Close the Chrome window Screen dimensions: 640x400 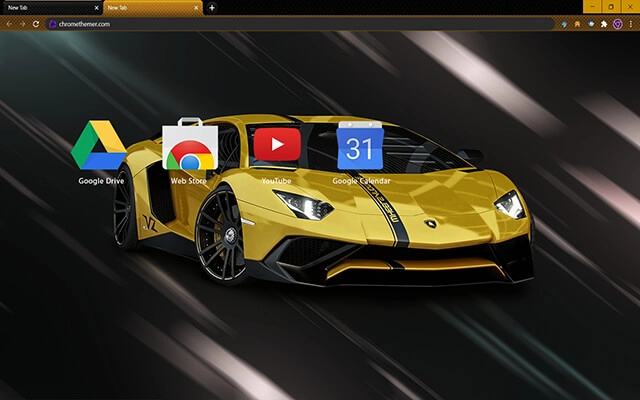[x=630, y=7]
